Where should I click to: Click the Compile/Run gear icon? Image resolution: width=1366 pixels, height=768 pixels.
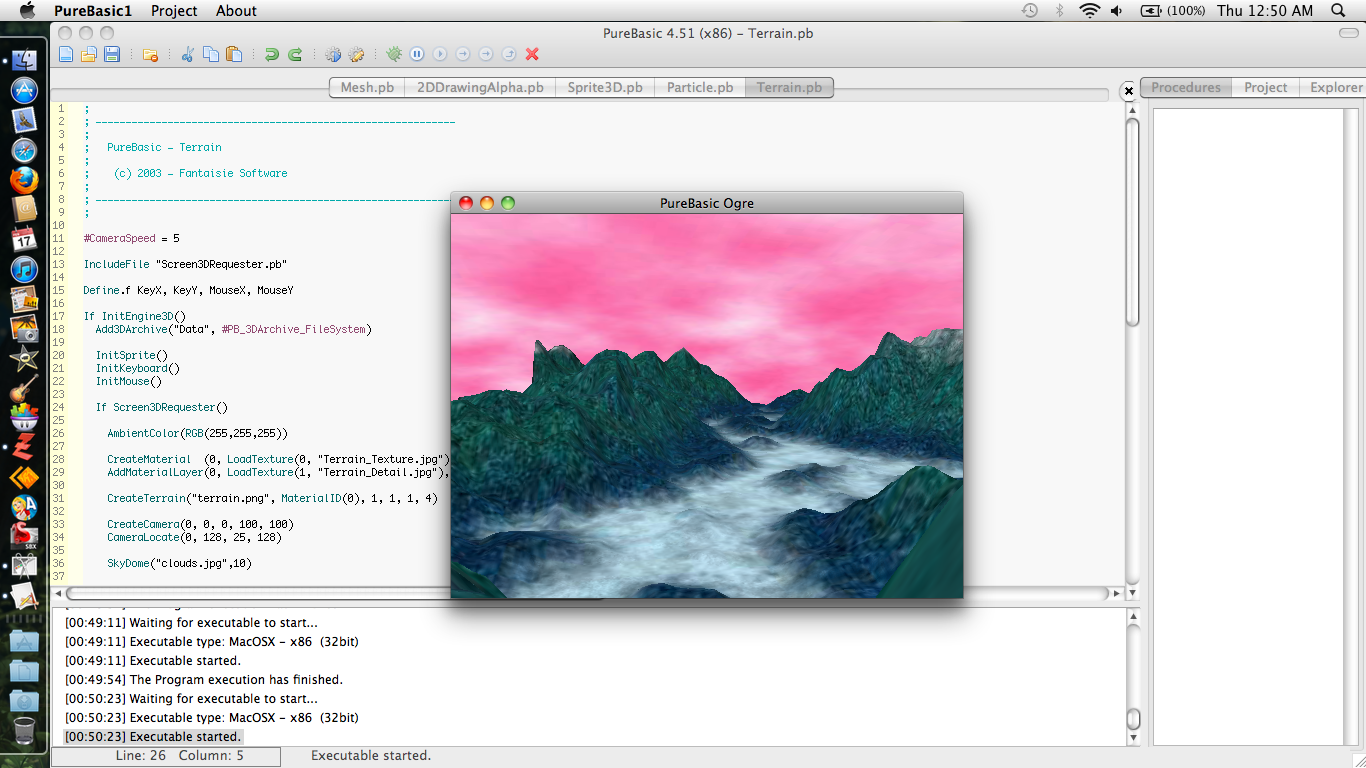333,54
